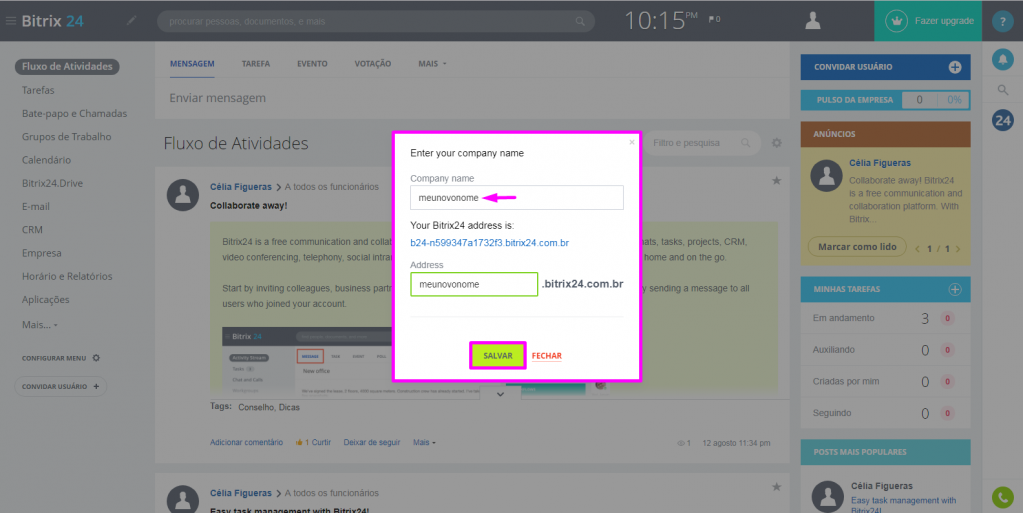This screenshot has height=513, width=1023.
Task: Click the round 24 icon in the right sidebar
Action: pos(1003,120)
